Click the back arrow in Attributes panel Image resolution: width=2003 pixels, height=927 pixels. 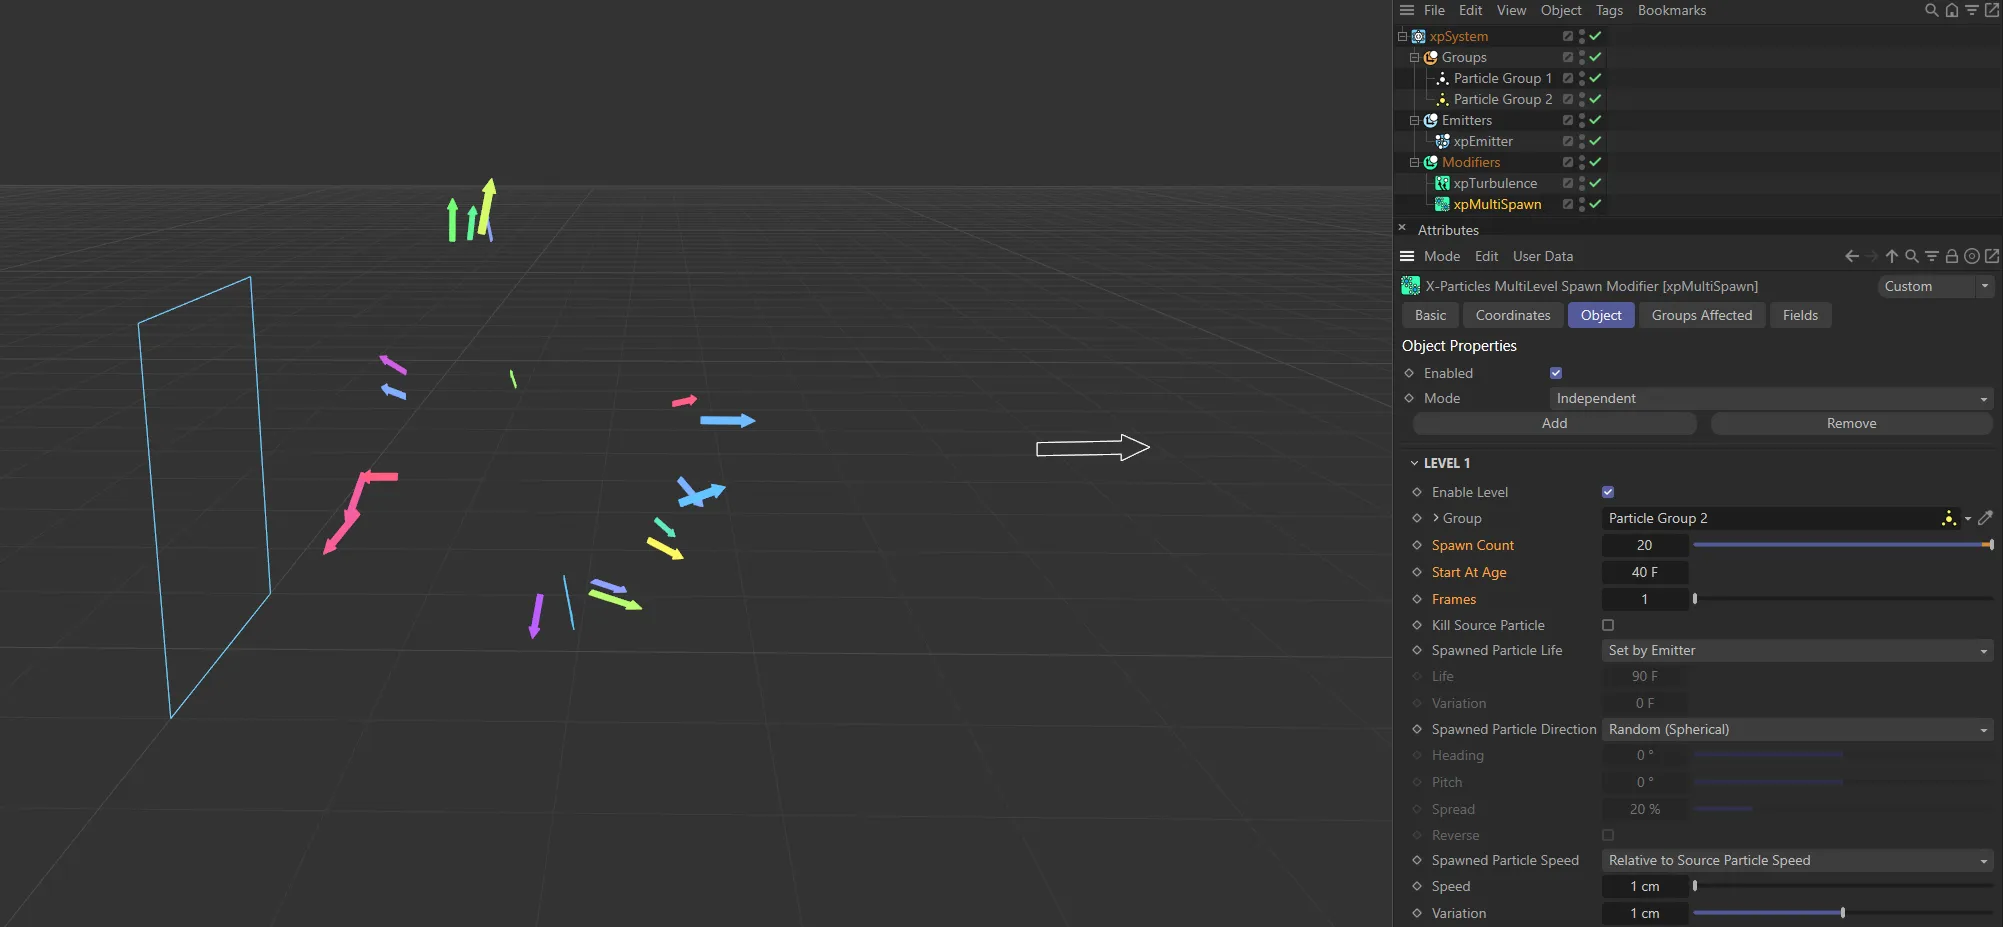pos(1851,256)
